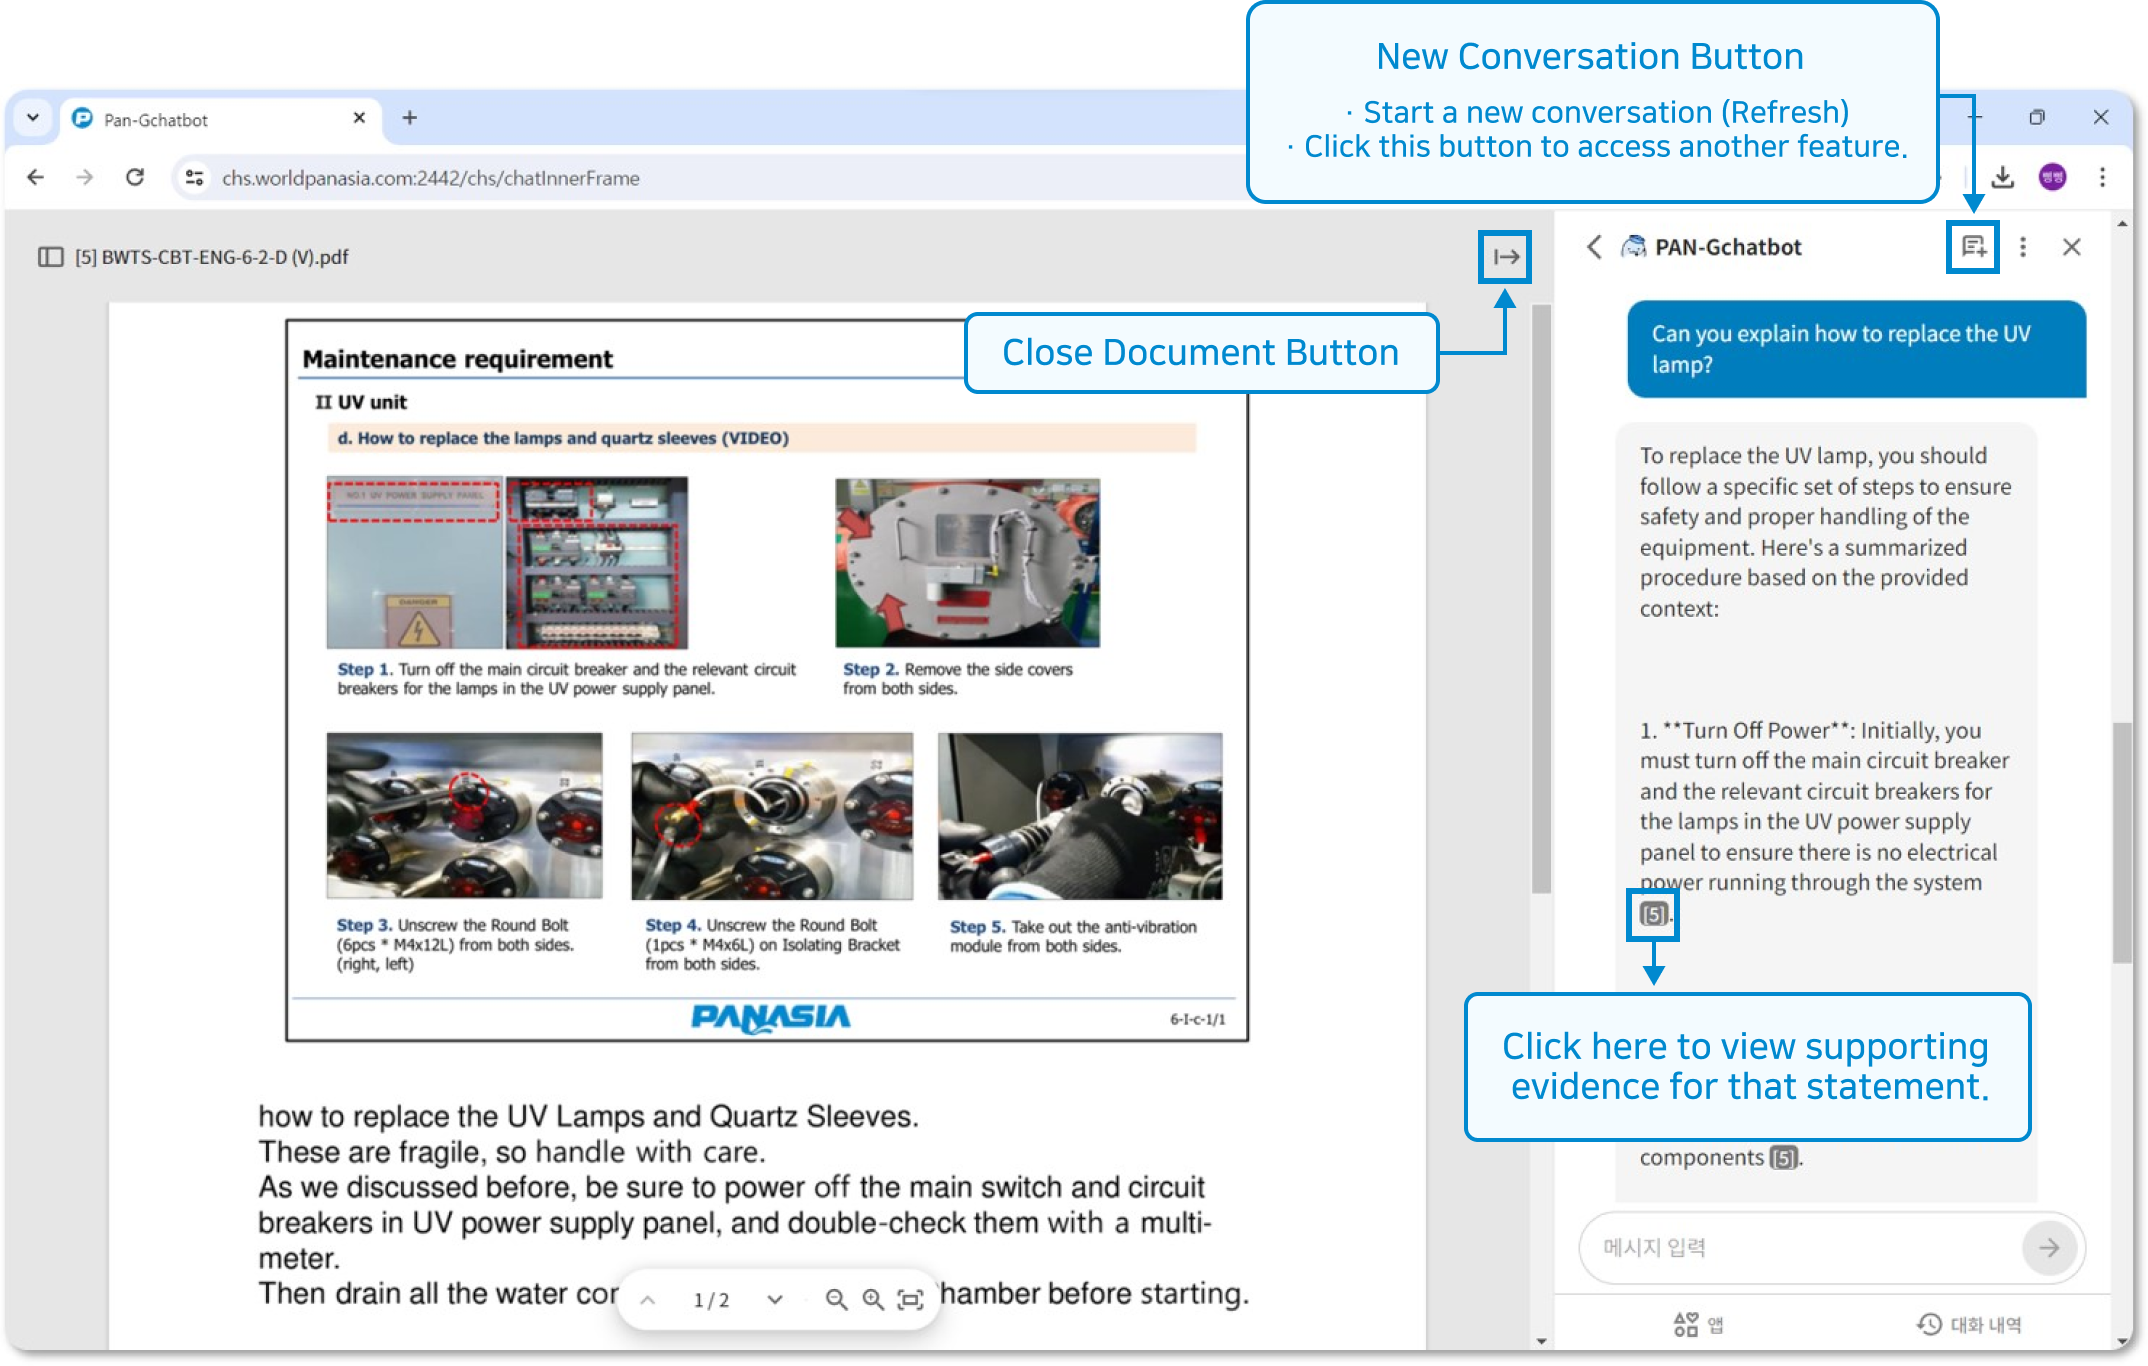Viewport: 2148px width, 1366px height.
Task: Click the Step 3 round bolt photo
Action: tap(464, 816)
